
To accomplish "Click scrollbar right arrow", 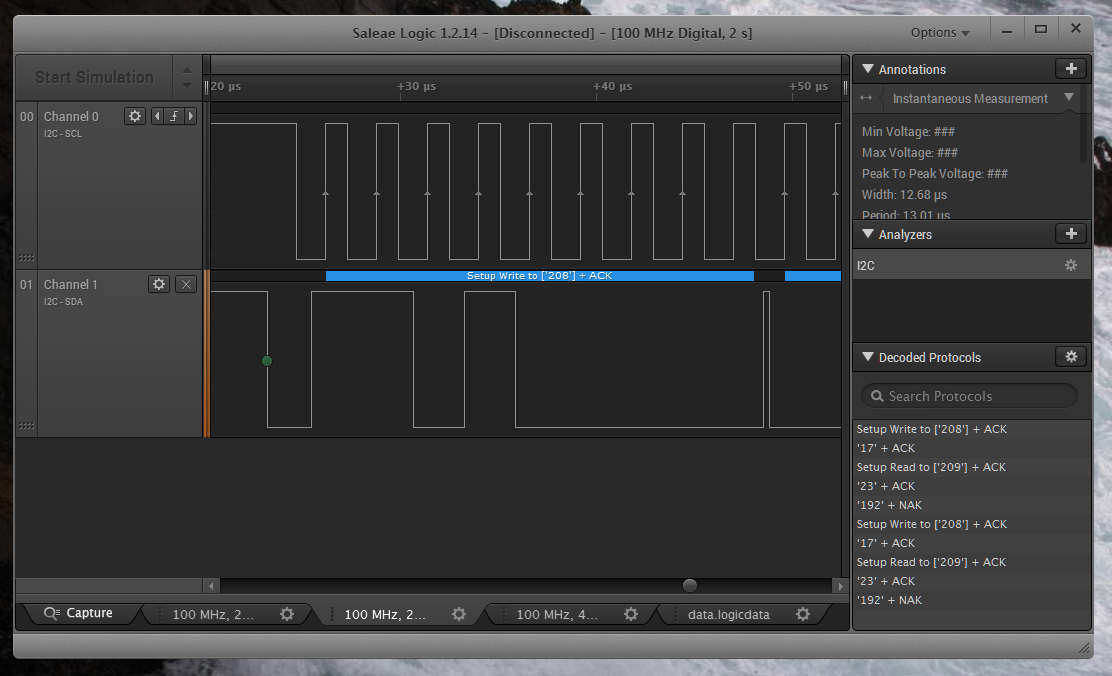I will [x=840, y=586].
